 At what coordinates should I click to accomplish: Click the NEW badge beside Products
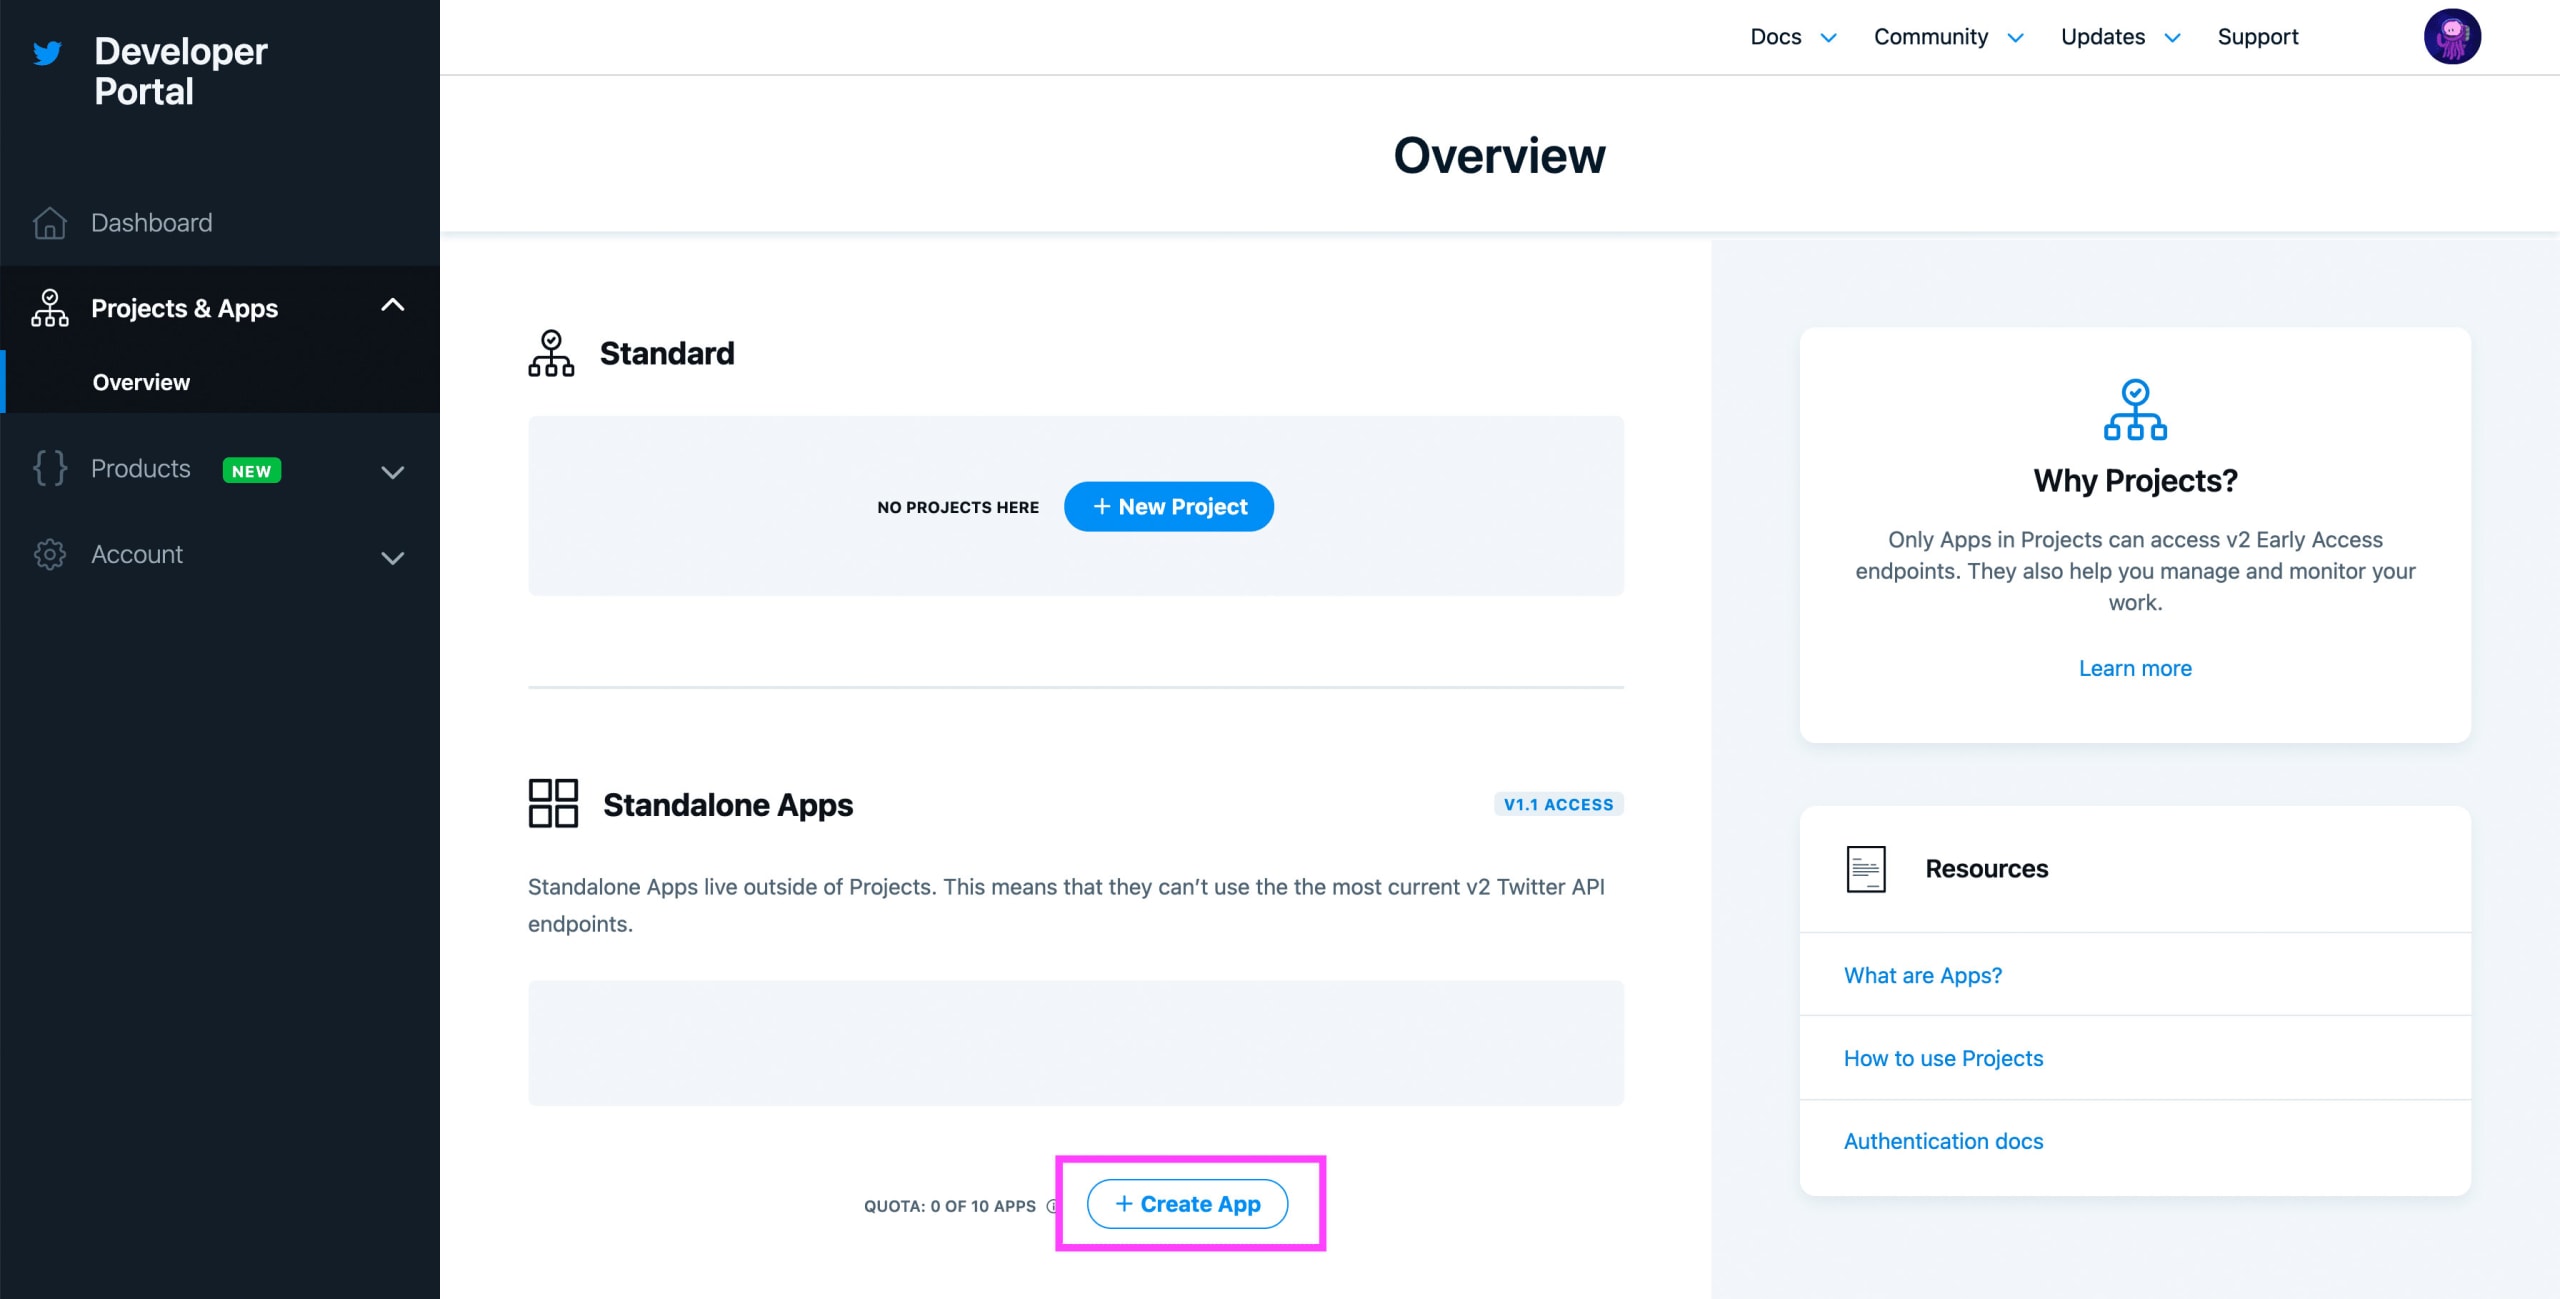[251, 470]
